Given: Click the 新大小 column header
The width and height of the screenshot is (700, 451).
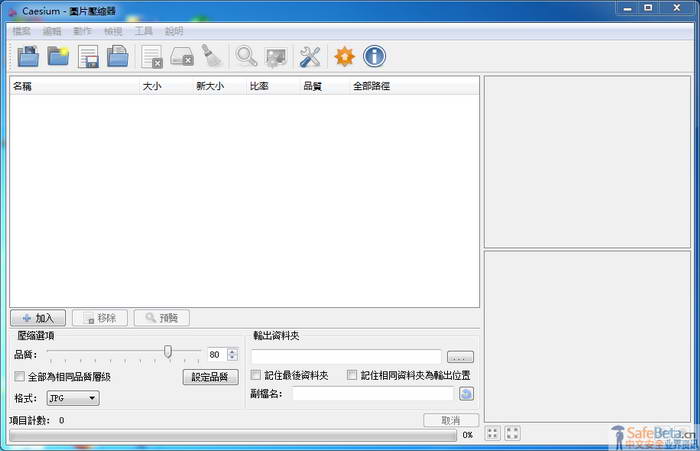Looking at the screenshot, I should tap(219, 86).
